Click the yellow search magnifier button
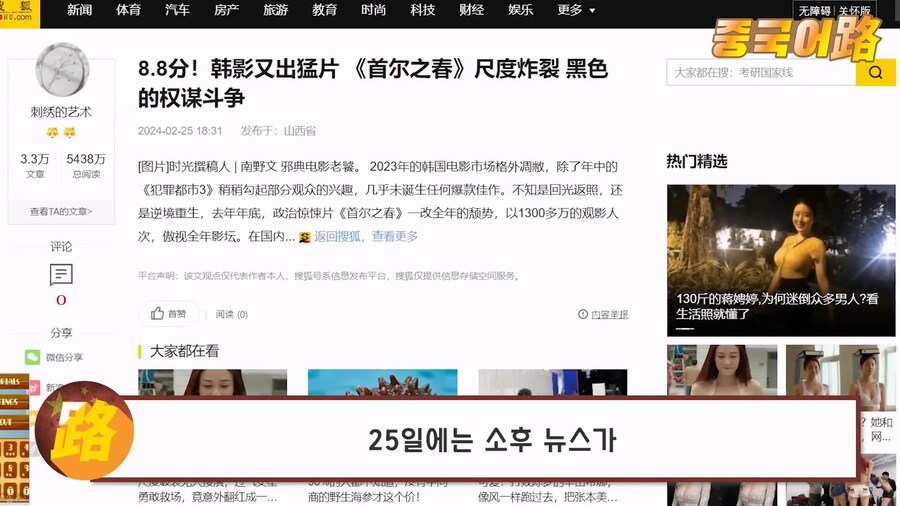900x506 pixels. [875, 72]
